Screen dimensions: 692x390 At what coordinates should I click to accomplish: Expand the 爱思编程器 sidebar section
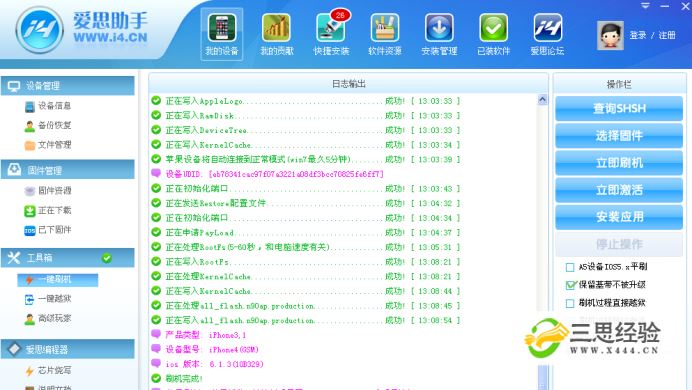click(x=68, y=349)
